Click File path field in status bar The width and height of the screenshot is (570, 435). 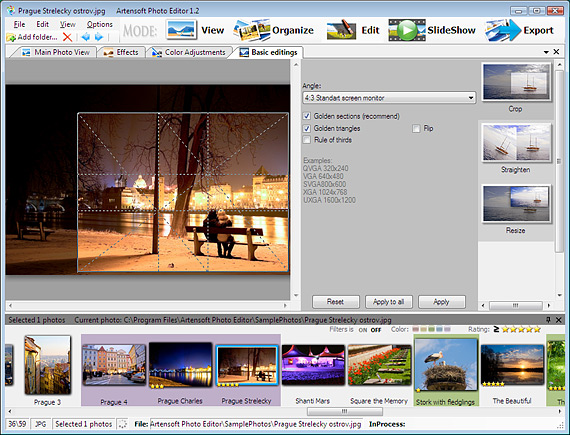tap(256, 424)
